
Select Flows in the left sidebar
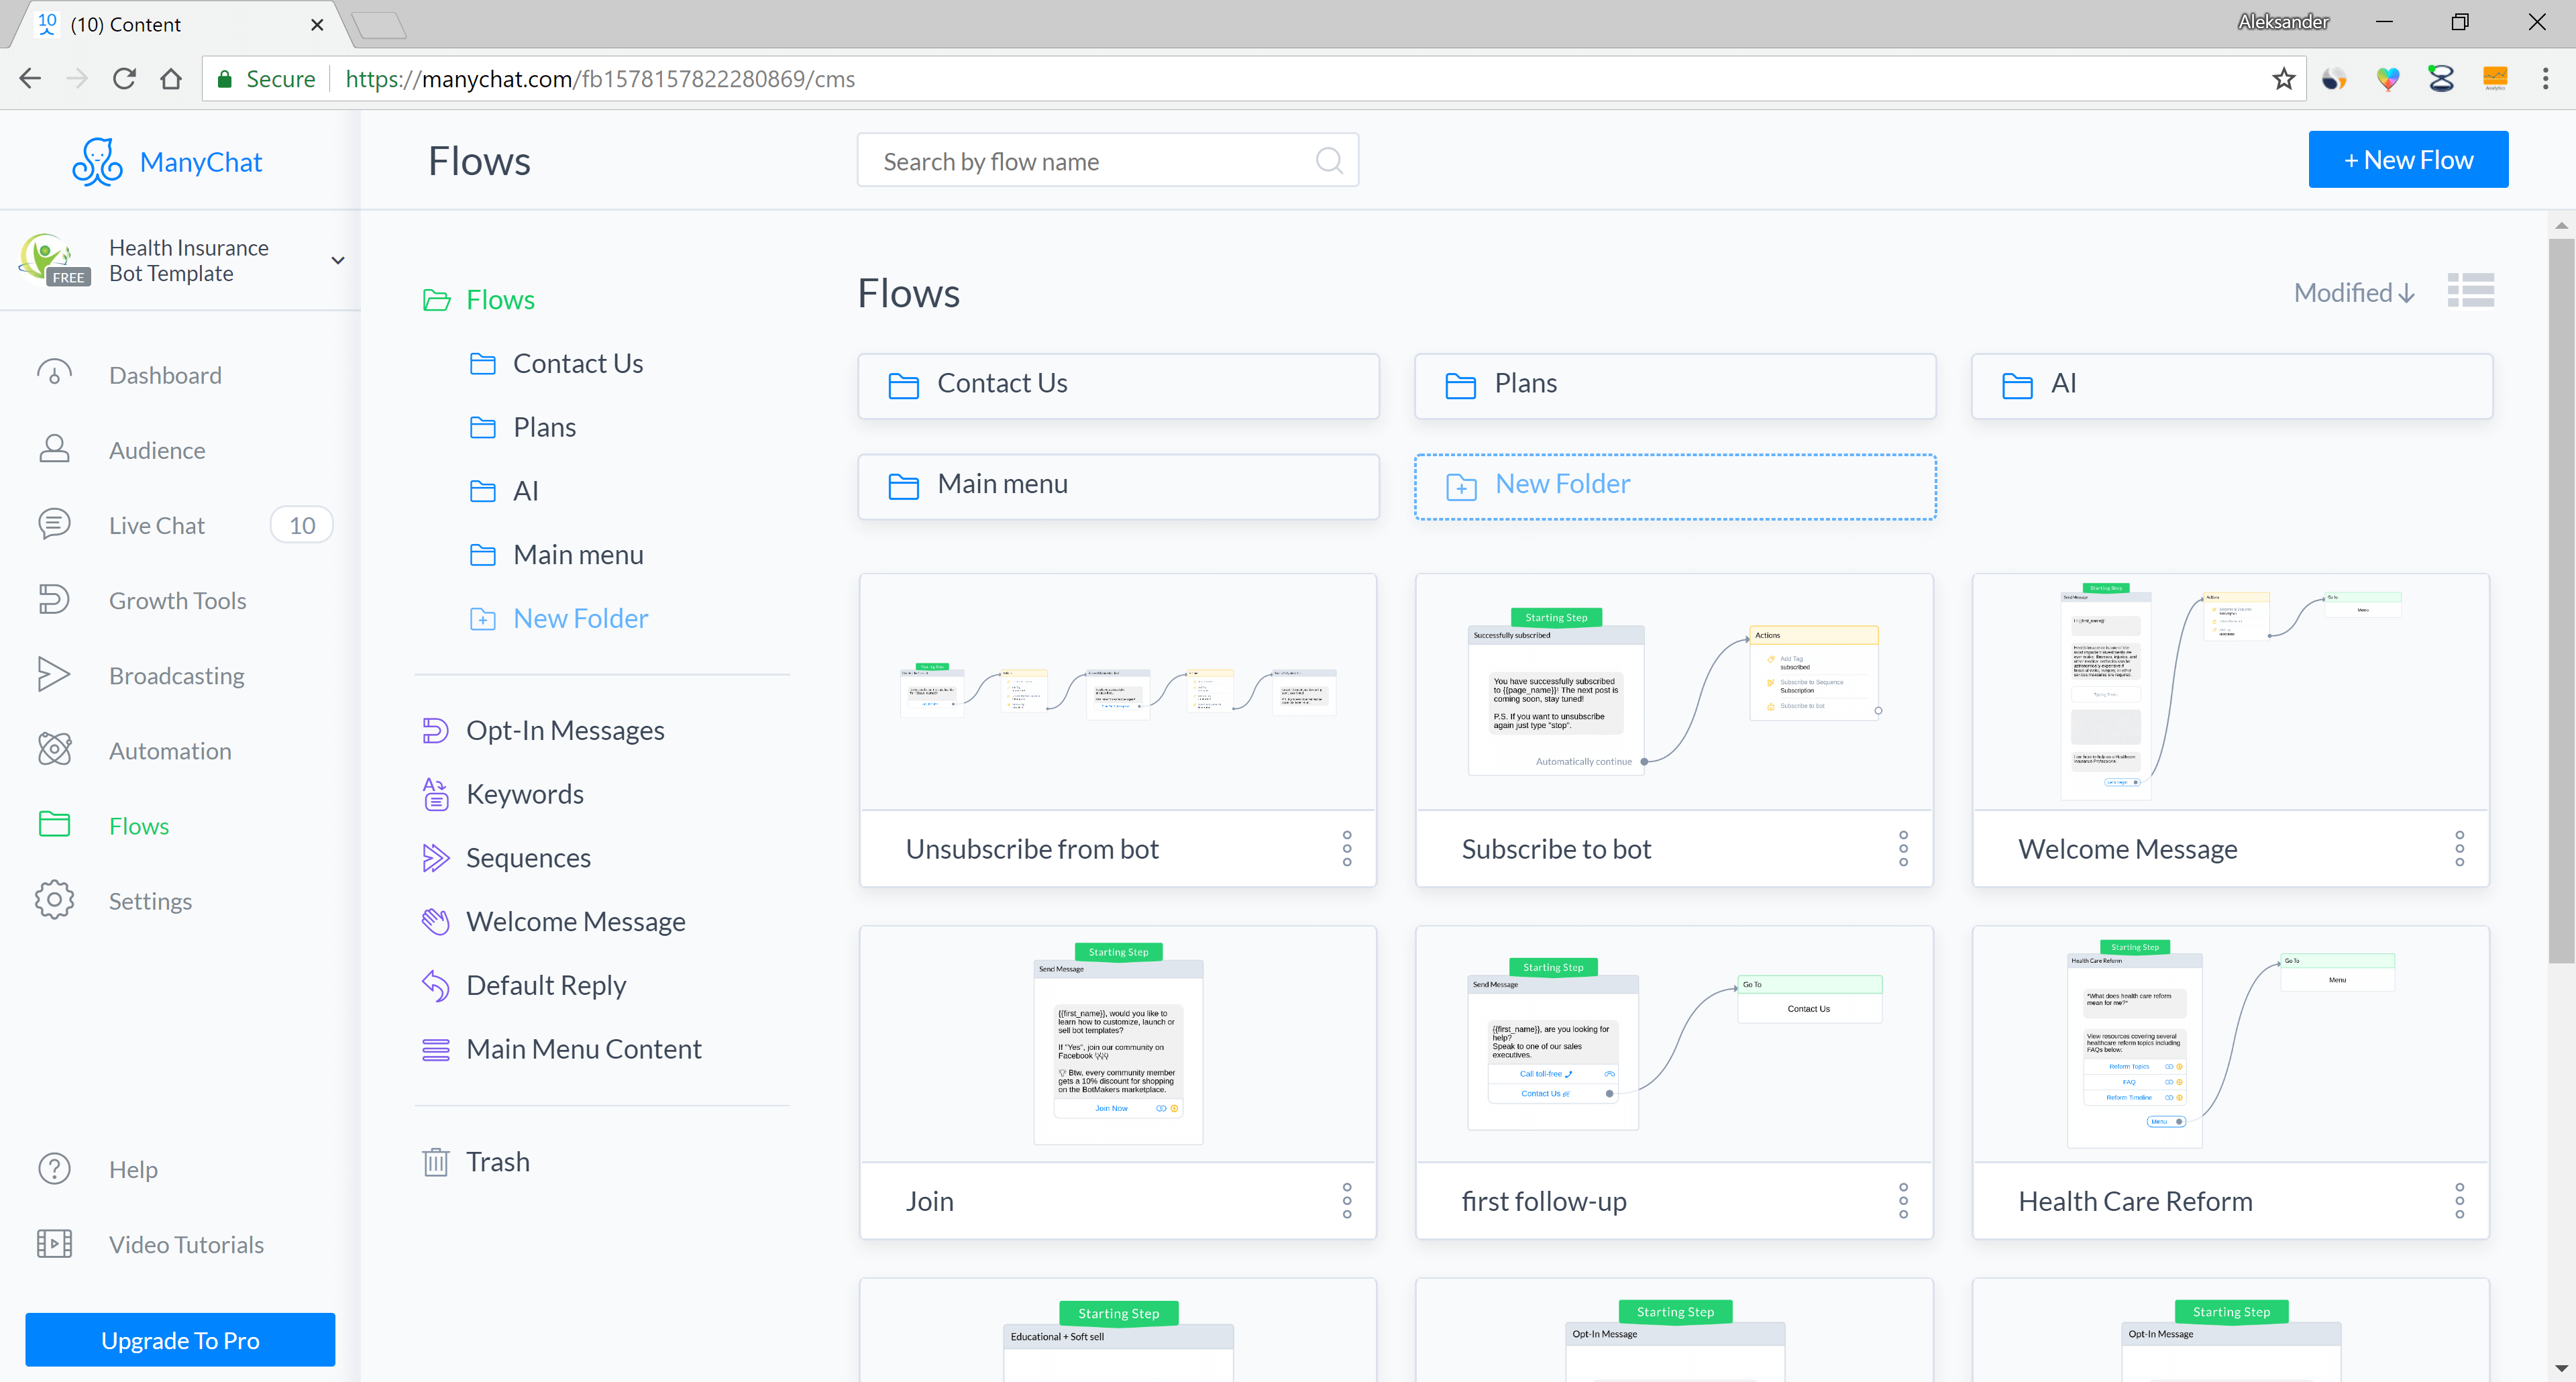139,825
